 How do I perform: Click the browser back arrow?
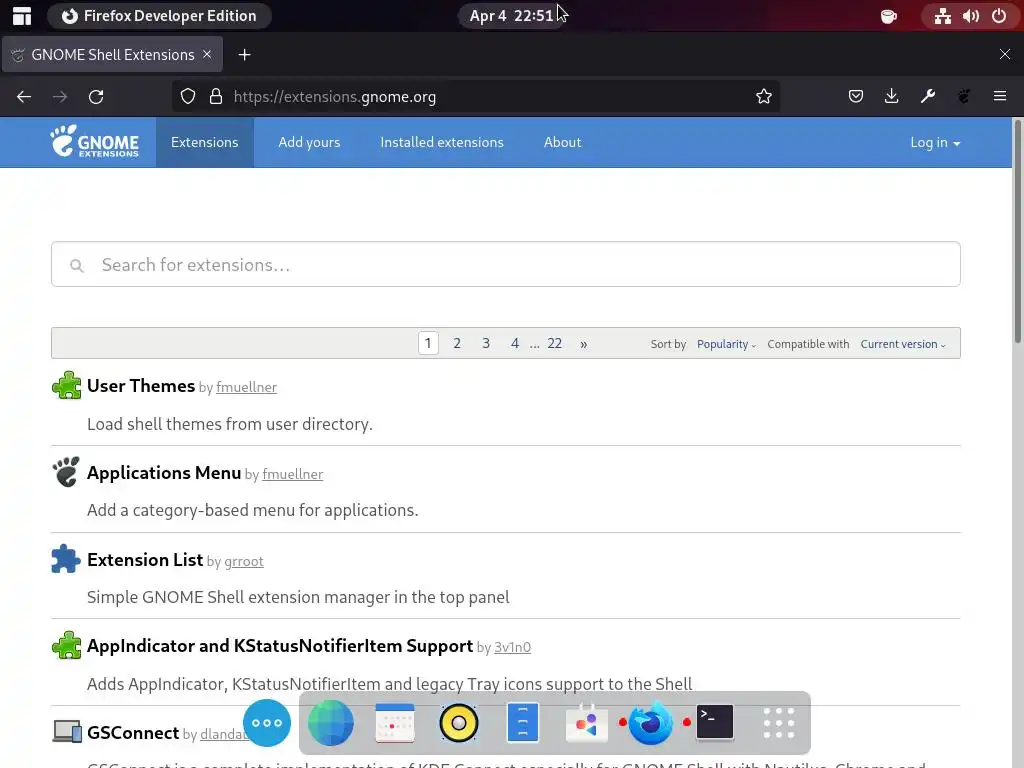(24, 97)
